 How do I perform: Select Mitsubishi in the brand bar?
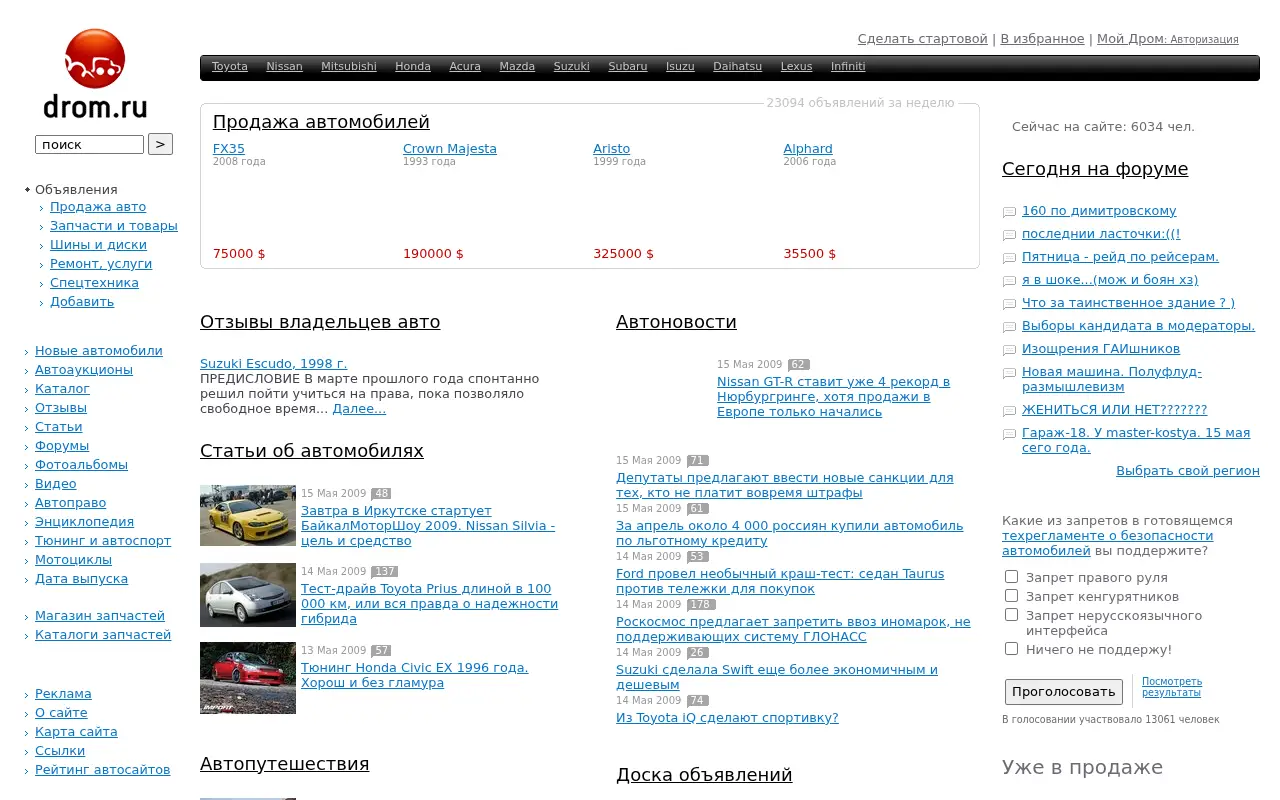tap(349, 67)
